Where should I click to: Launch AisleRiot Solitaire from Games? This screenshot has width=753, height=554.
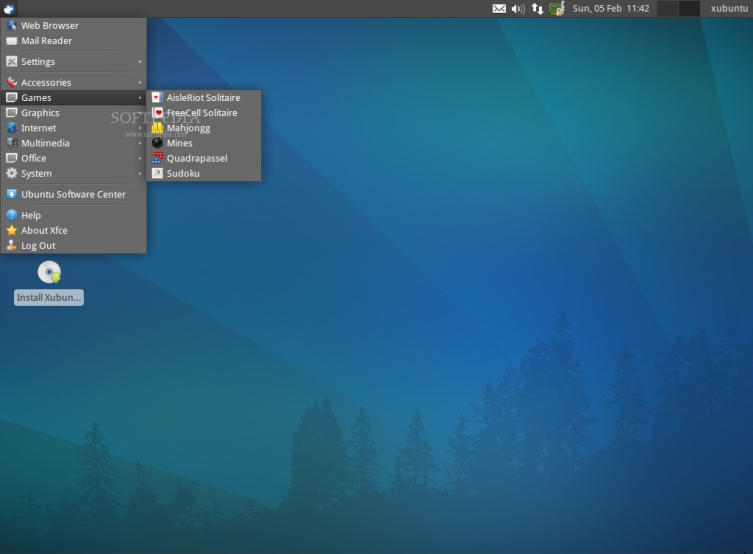[204, 97]
